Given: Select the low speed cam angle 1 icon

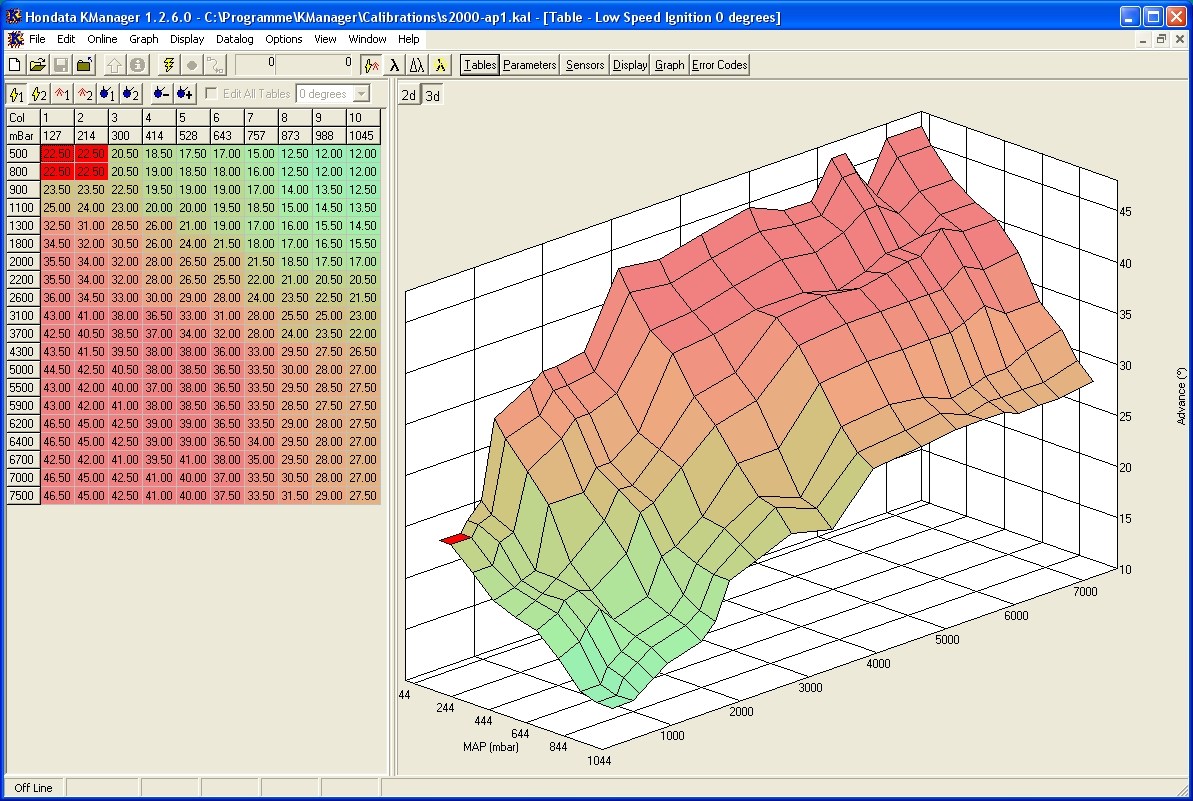Looking at the screenshot, I should click(x=107, y=94).
